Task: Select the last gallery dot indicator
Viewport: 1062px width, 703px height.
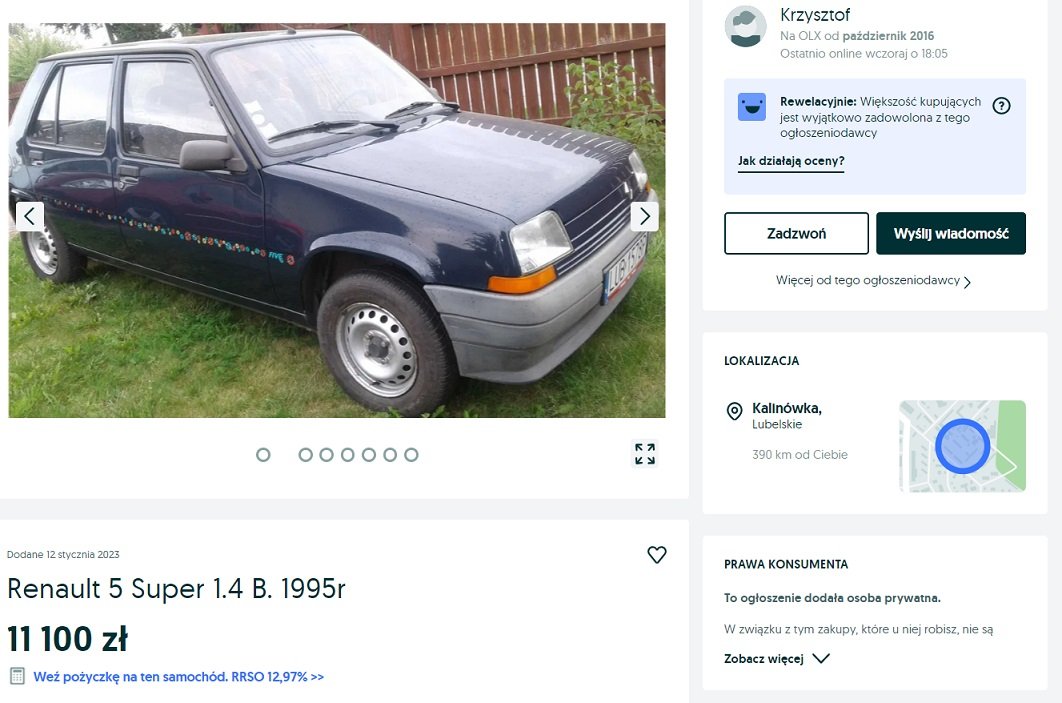Action: point(411,455)
